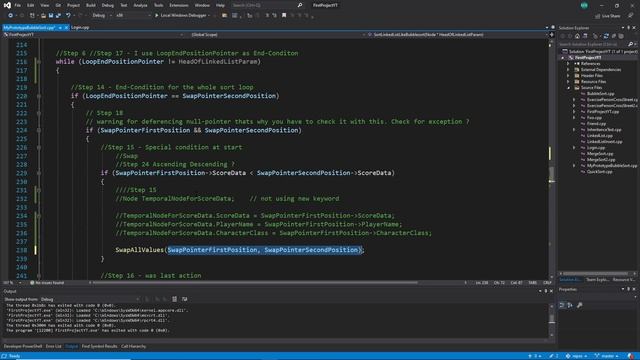Select MergeSort.cpp in Solution Explorer
The height and width of the screenshot is (360, 640).
600,154
